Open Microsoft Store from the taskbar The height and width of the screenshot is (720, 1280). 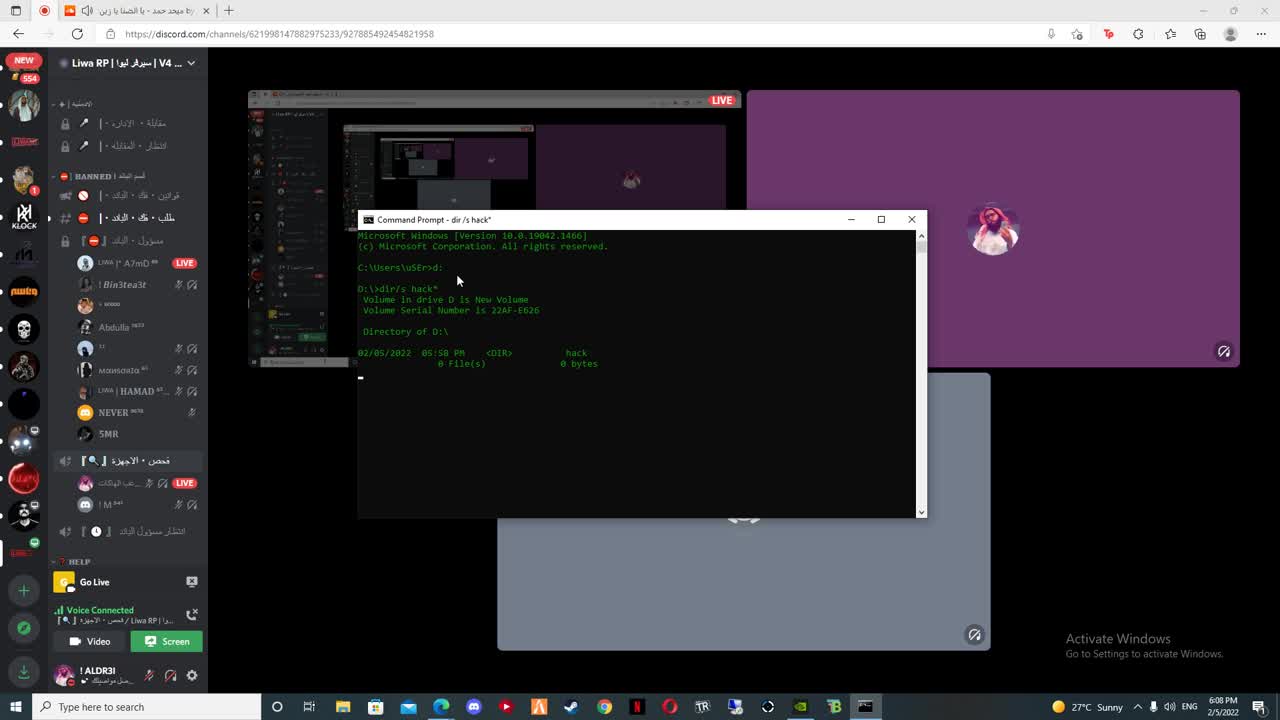(375, 707)
